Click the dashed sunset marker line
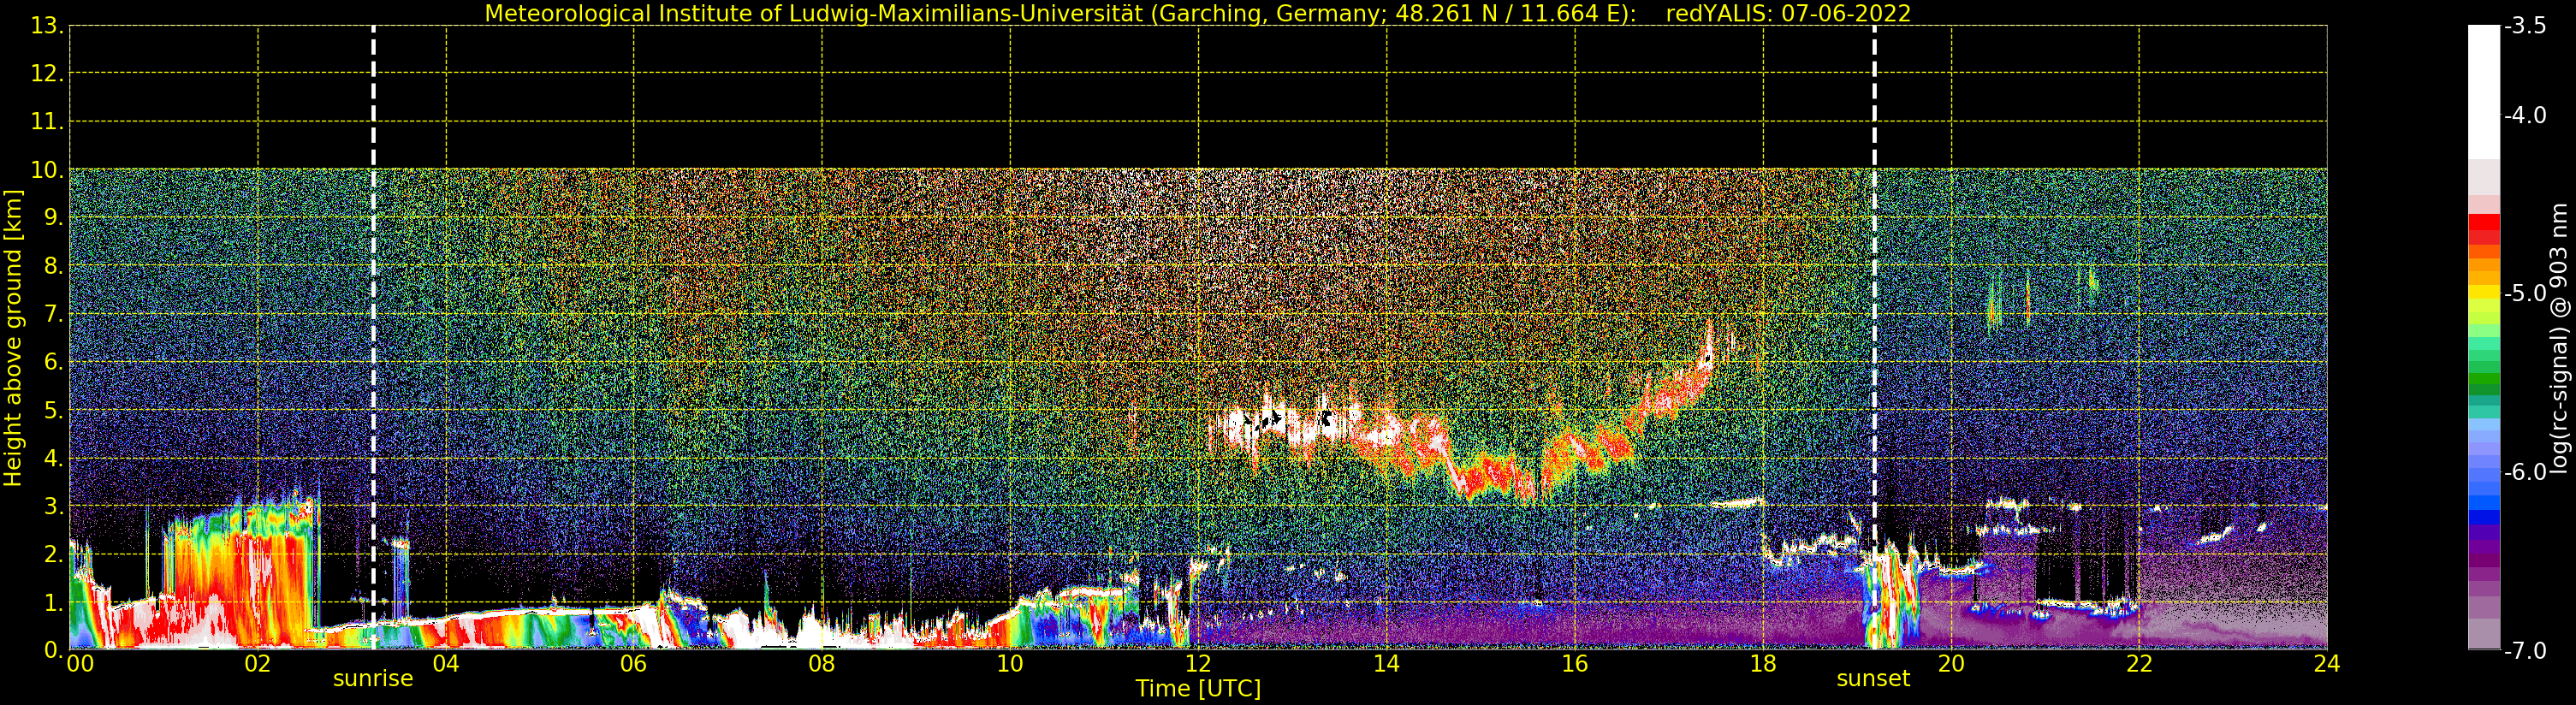 click(1874, 338)
